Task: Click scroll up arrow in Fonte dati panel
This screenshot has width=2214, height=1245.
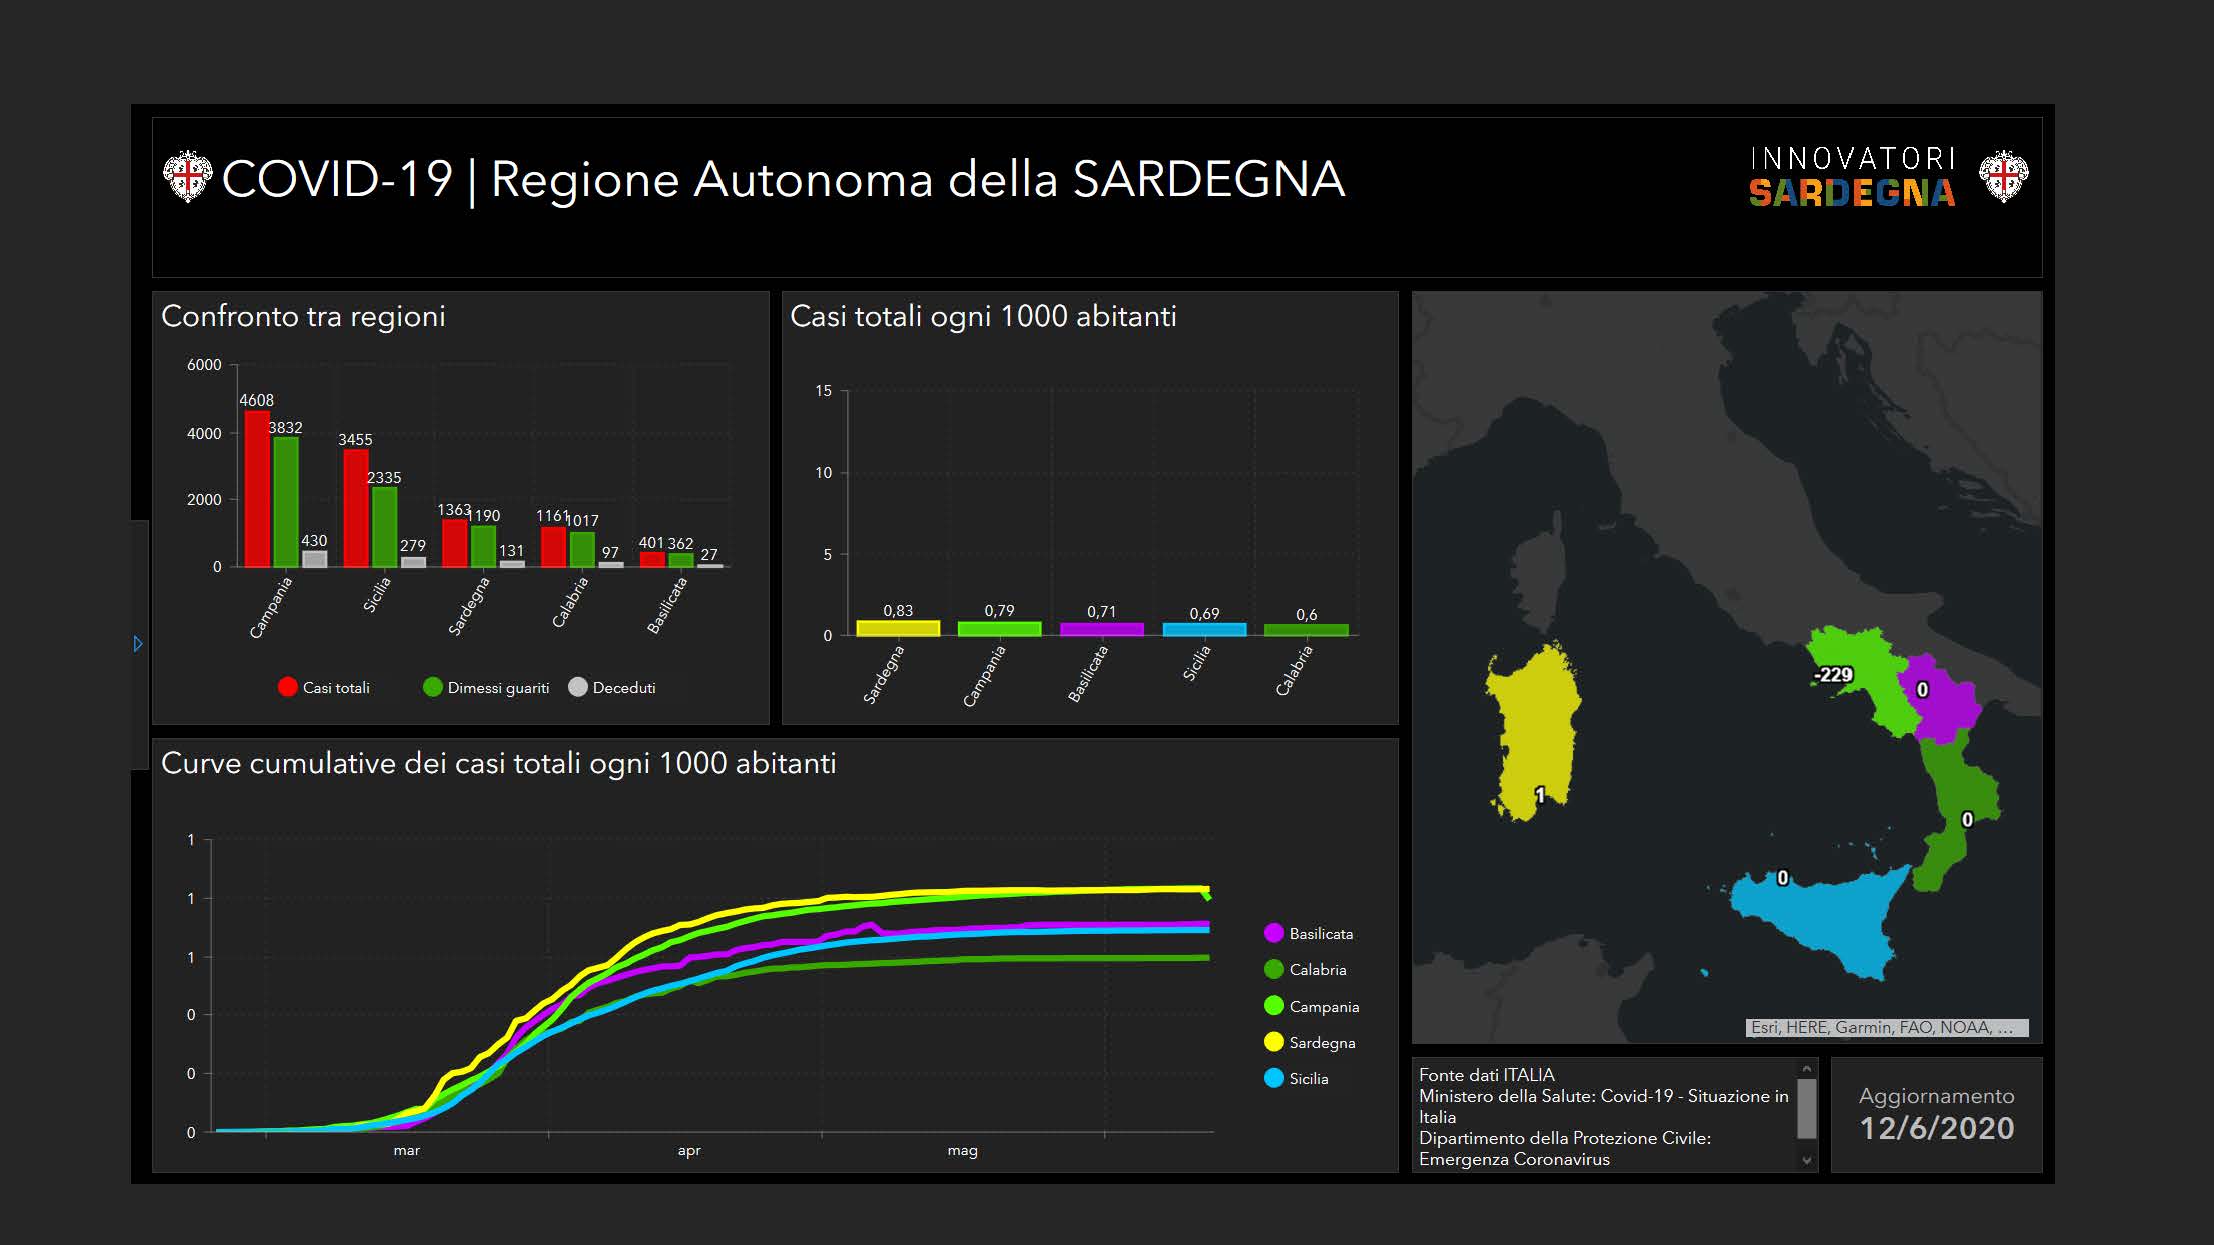Action: [1806, 1068]
